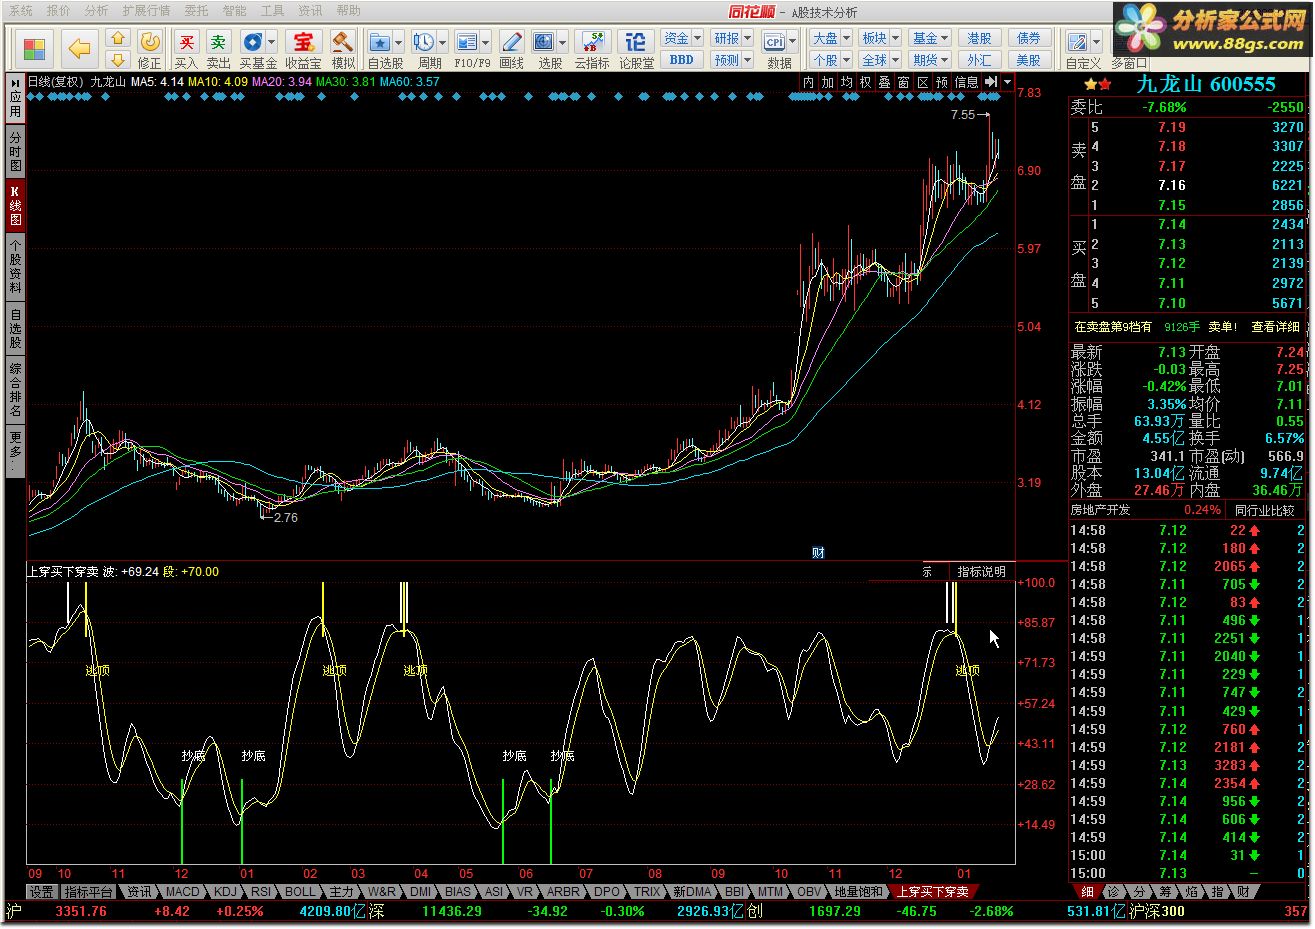
Task: Click the yellow up arrow button
Action: tap(117, 39)
